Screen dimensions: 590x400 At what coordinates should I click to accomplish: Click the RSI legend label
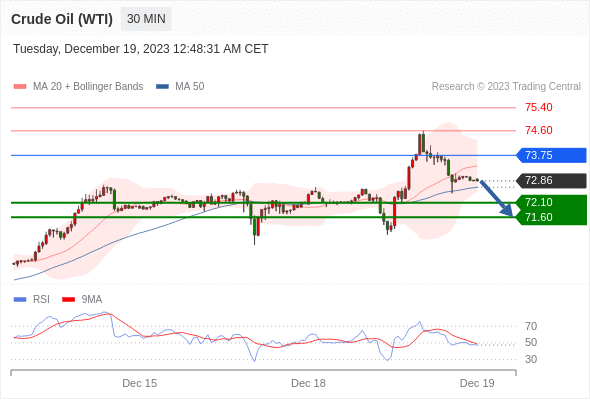coord(41,300)
